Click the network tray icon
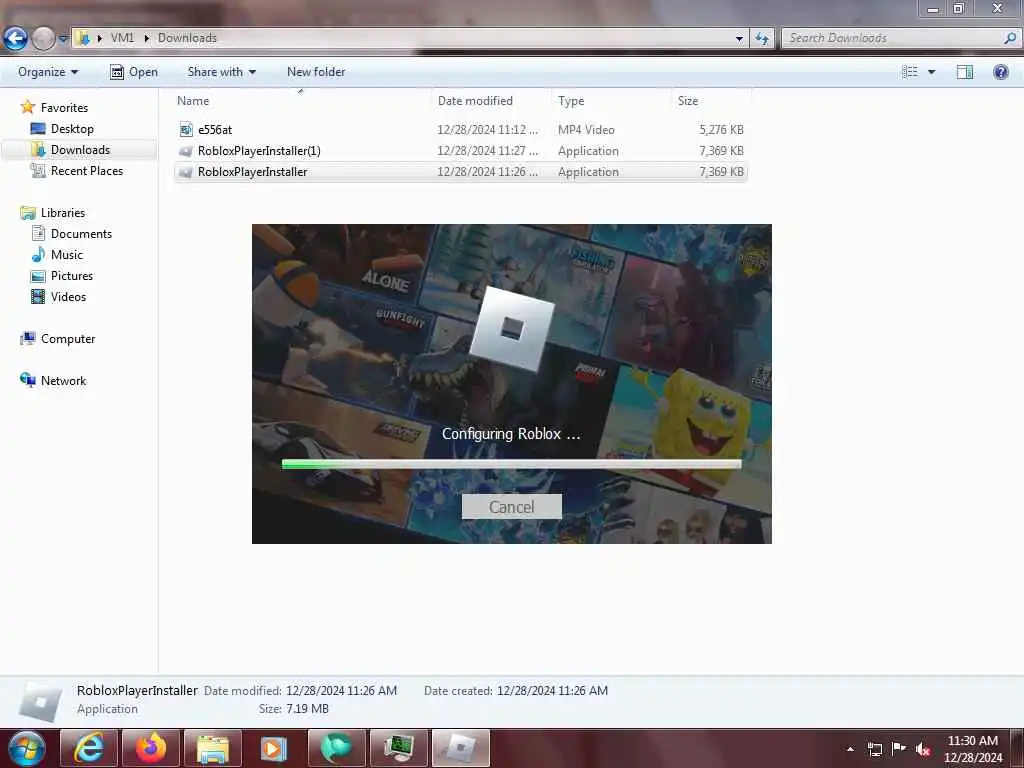 874,749
